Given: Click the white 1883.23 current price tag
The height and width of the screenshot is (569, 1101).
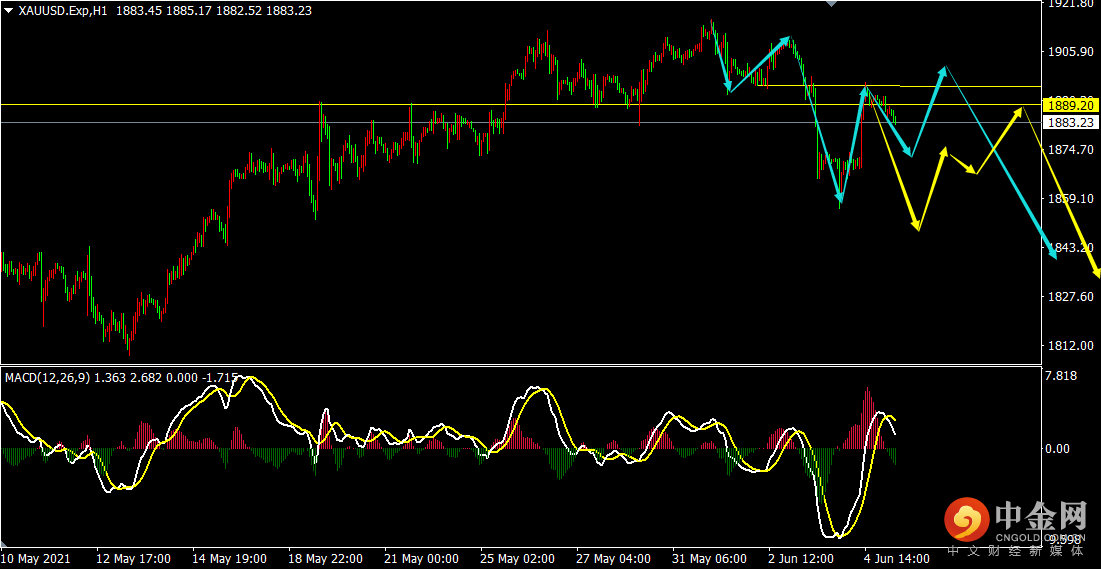Looking at the screenshot, I should click(1070, 123).
